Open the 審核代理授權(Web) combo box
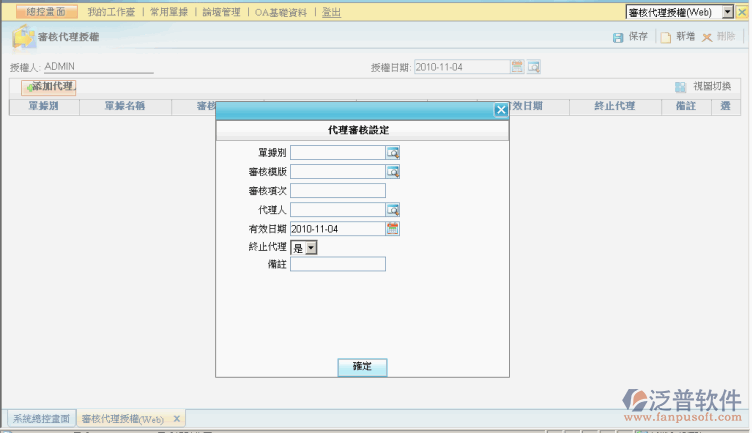 click(680, 12)
